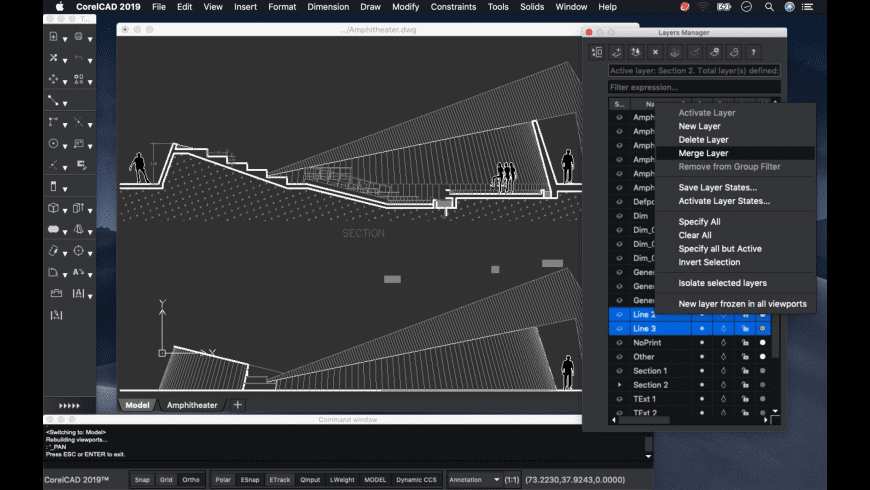The image size is (870, 490).
Task: Select the Line tool in left toolbar
Action: (x=53, y=100)
